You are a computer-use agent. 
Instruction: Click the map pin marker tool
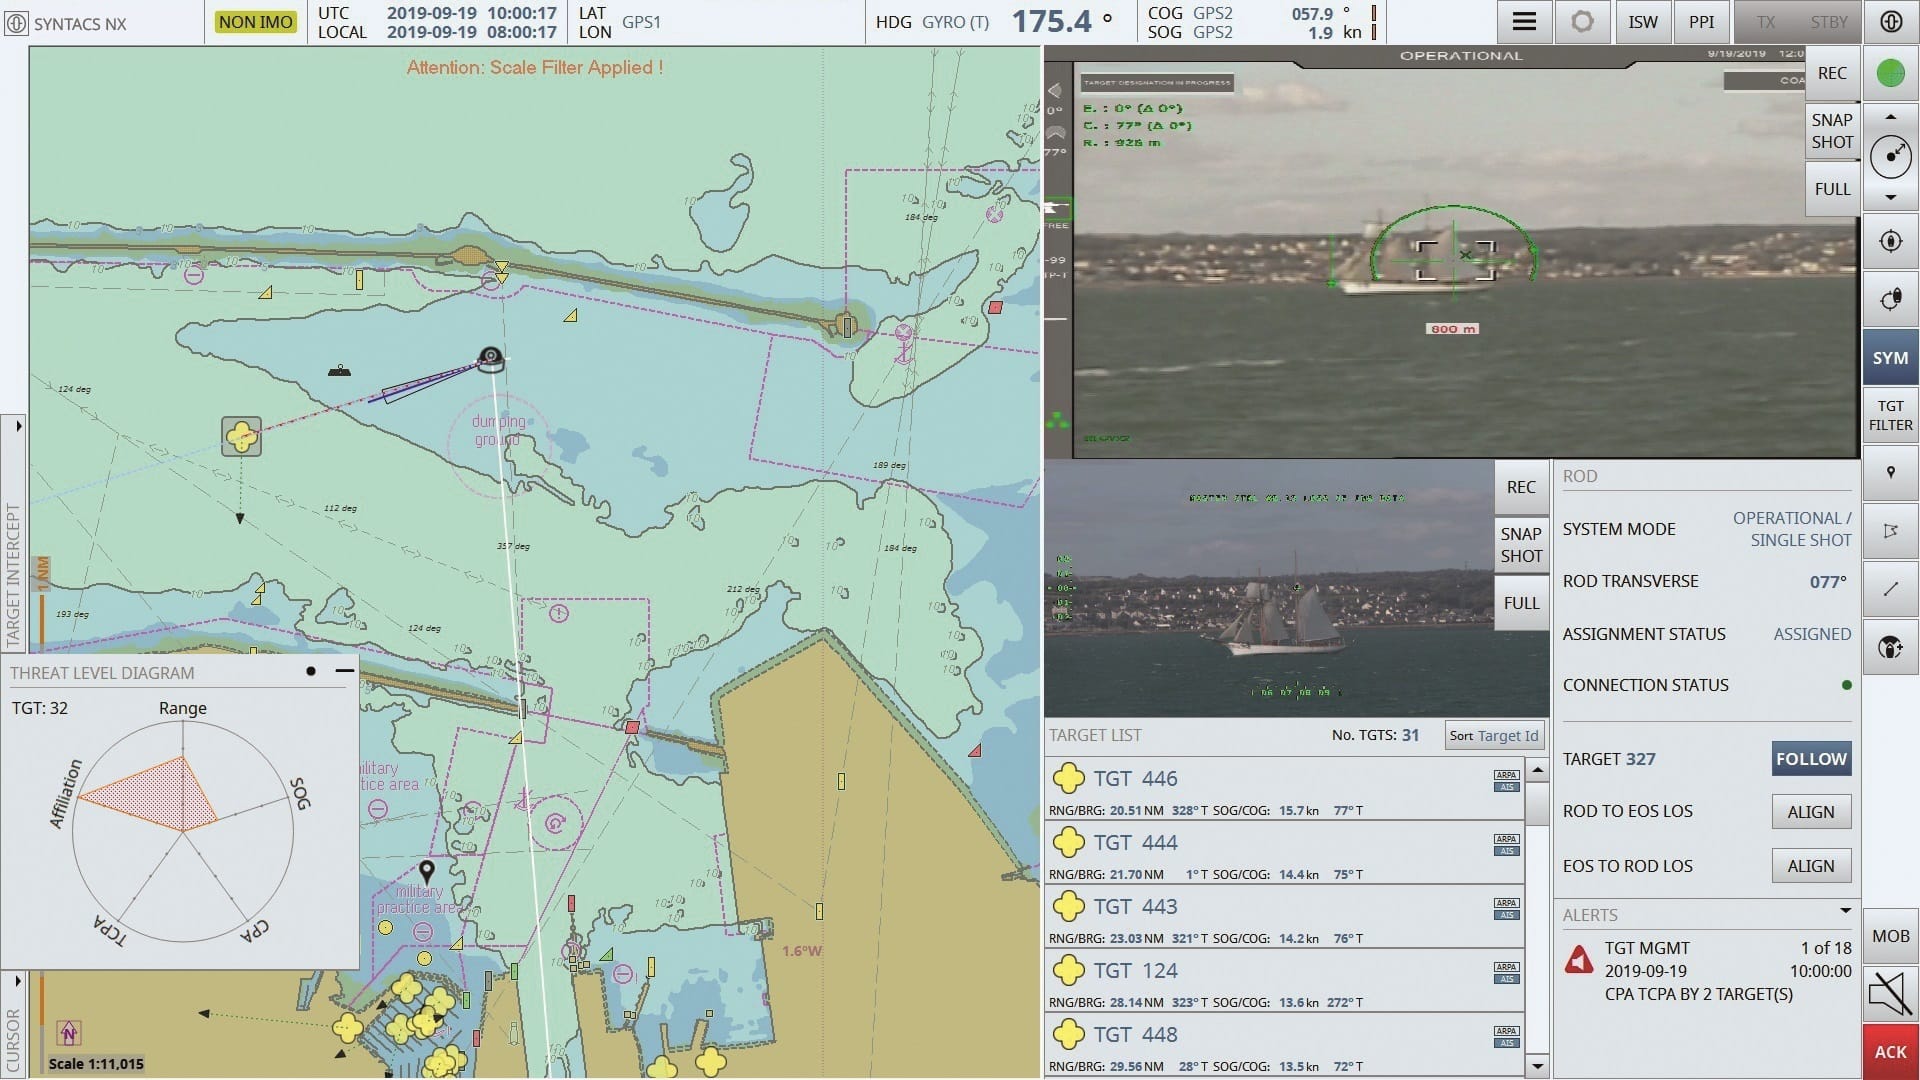(1890, 473)
